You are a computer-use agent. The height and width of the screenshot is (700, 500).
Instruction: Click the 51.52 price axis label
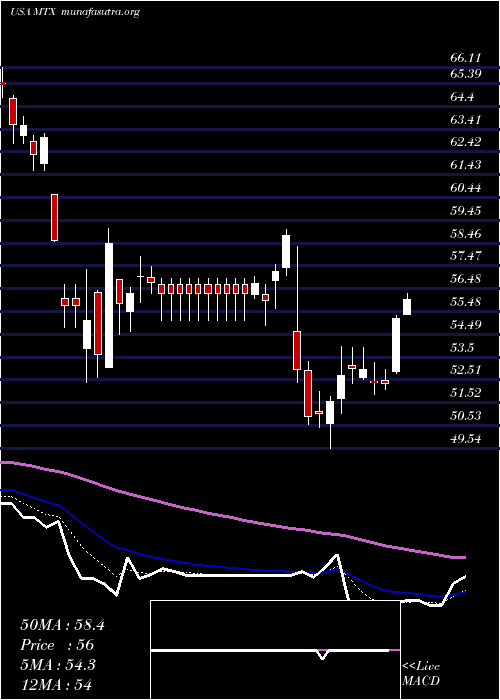466,393
